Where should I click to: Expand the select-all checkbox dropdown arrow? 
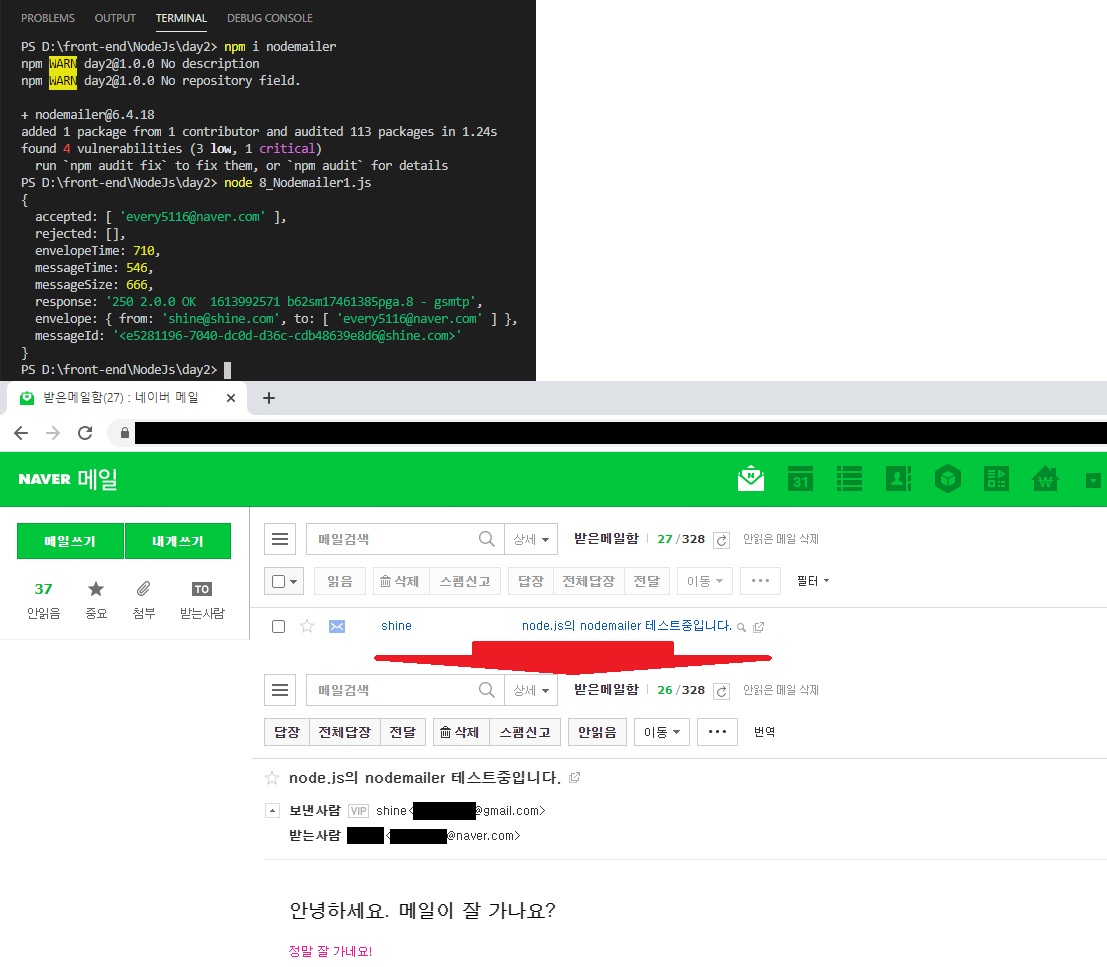pos(293,582)
